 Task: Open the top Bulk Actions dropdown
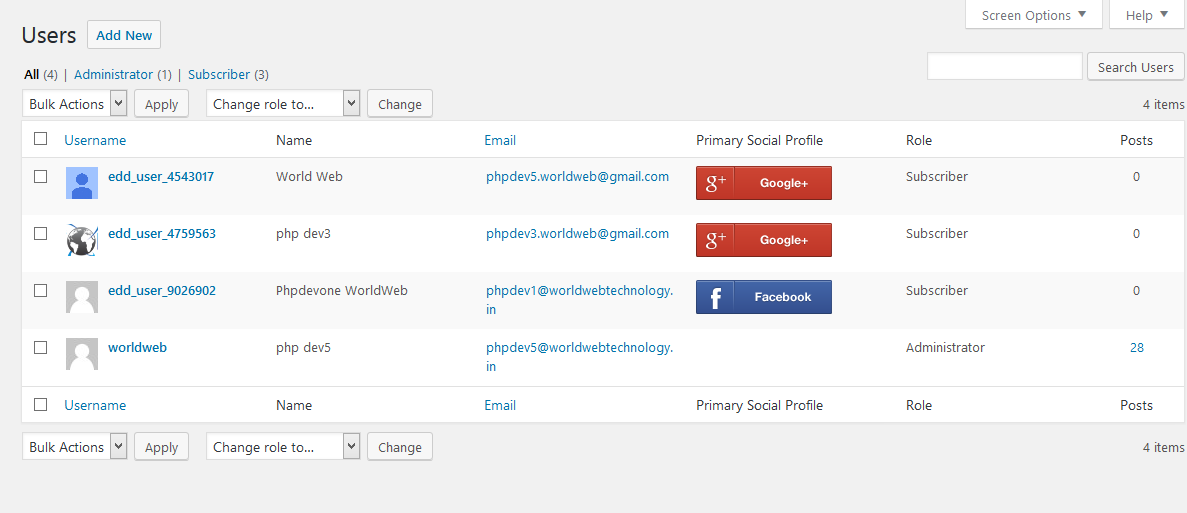point(75,104)
